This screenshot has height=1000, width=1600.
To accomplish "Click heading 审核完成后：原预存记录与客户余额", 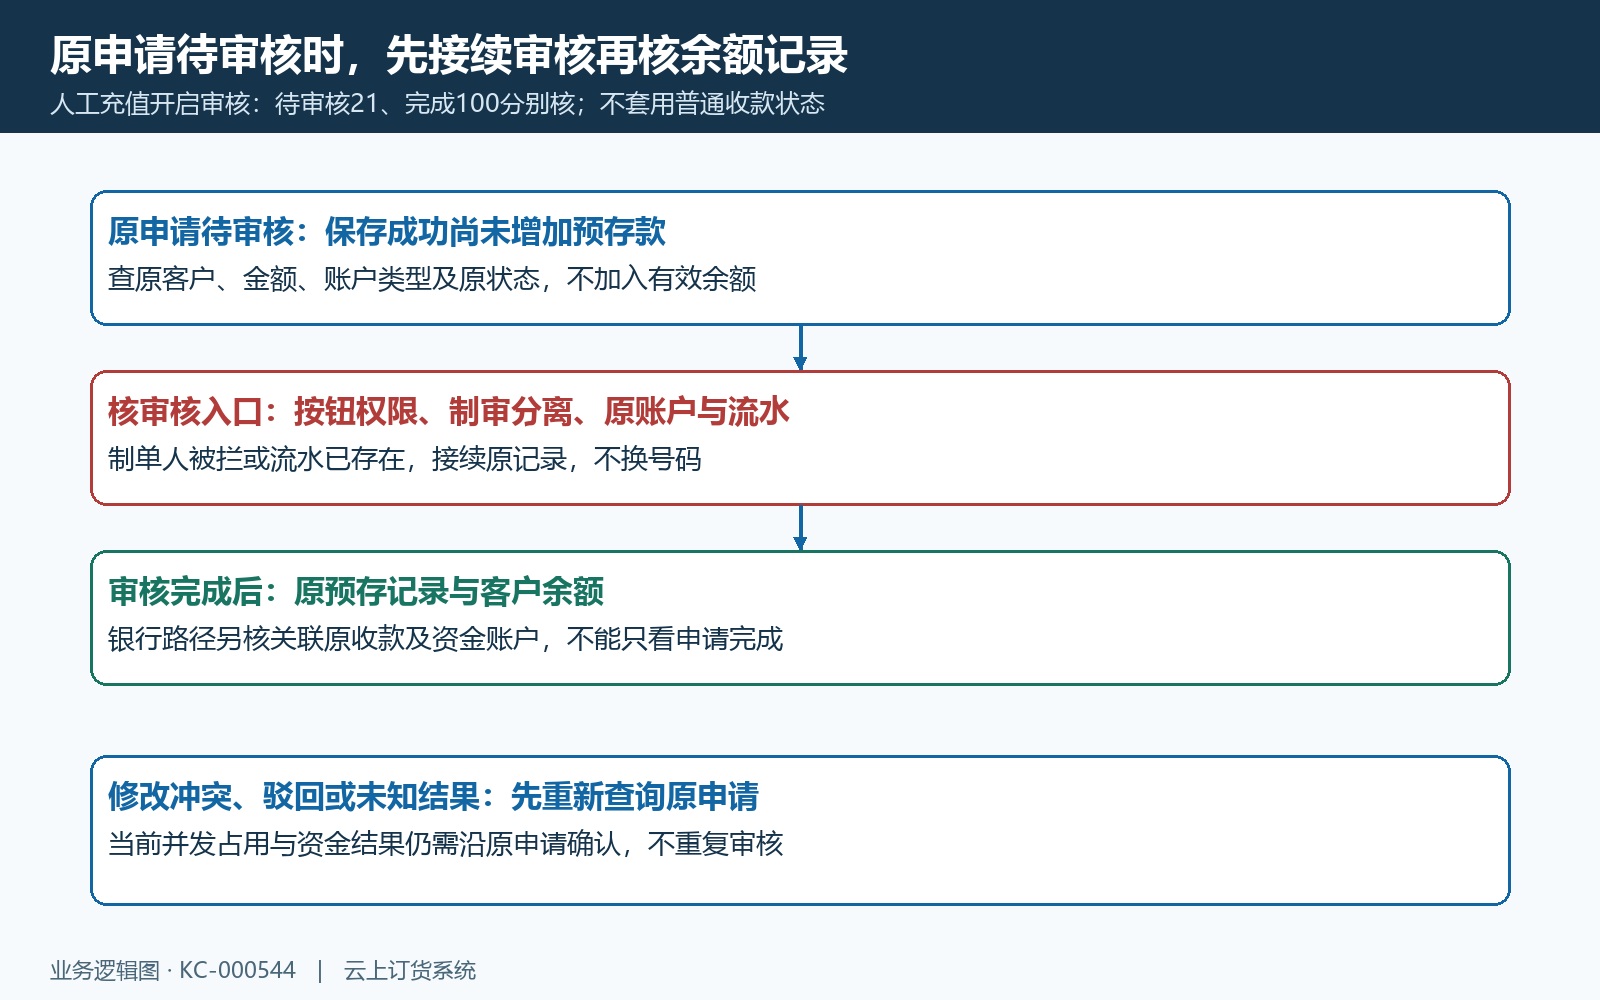I will [x=356, y=592].
